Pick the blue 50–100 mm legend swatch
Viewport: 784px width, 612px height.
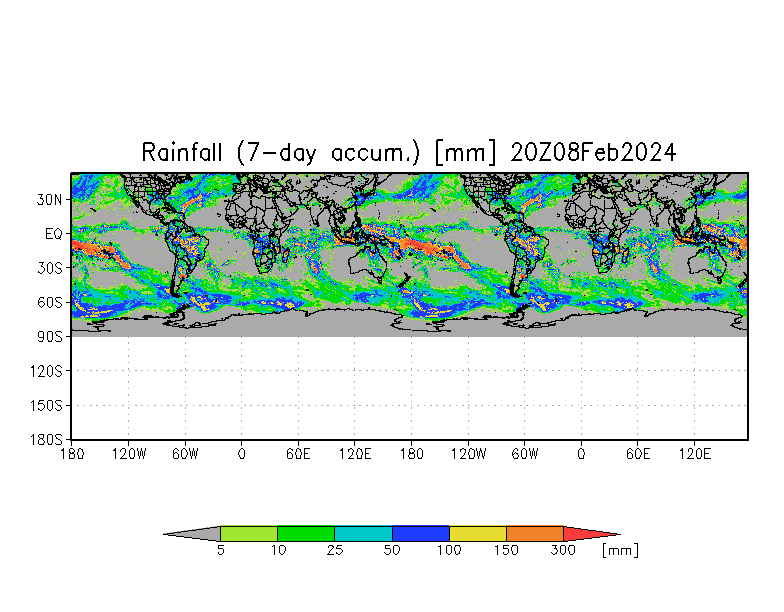(x=421, y=534)
